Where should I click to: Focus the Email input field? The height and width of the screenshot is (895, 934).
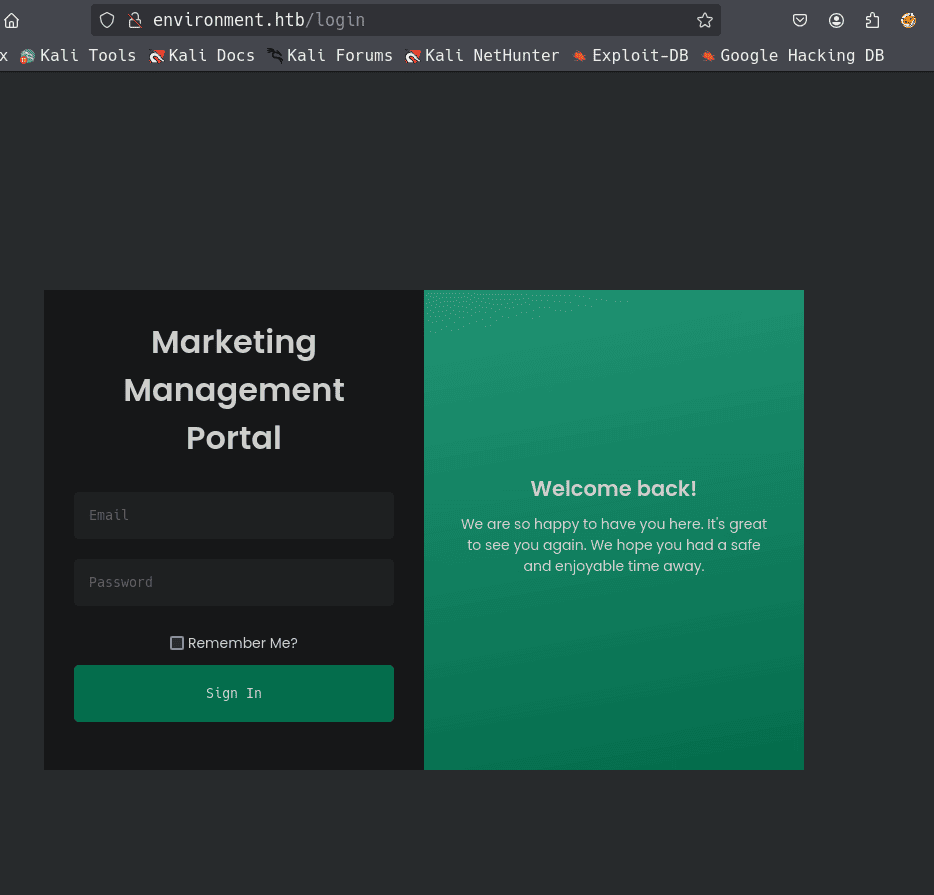pyautogui.click(x=234, y=515)
